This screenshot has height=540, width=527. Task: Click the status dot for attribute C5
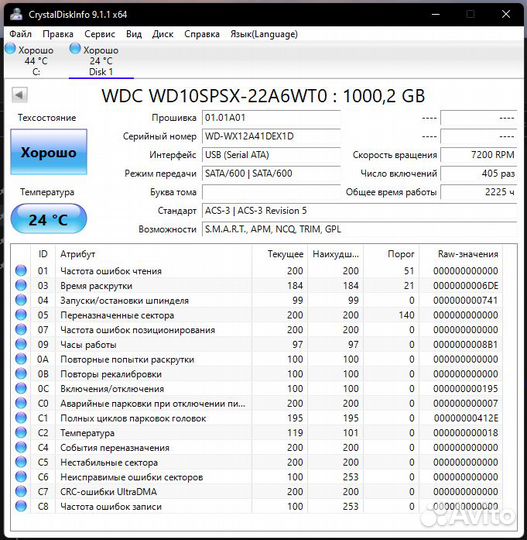21,462
